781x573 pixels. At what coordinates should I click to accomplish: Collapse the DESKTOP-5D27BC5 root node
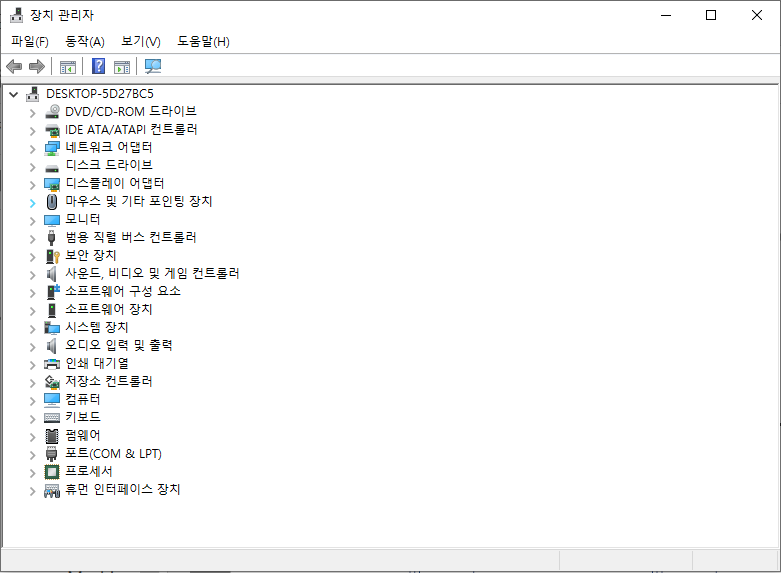pos(13,94)
